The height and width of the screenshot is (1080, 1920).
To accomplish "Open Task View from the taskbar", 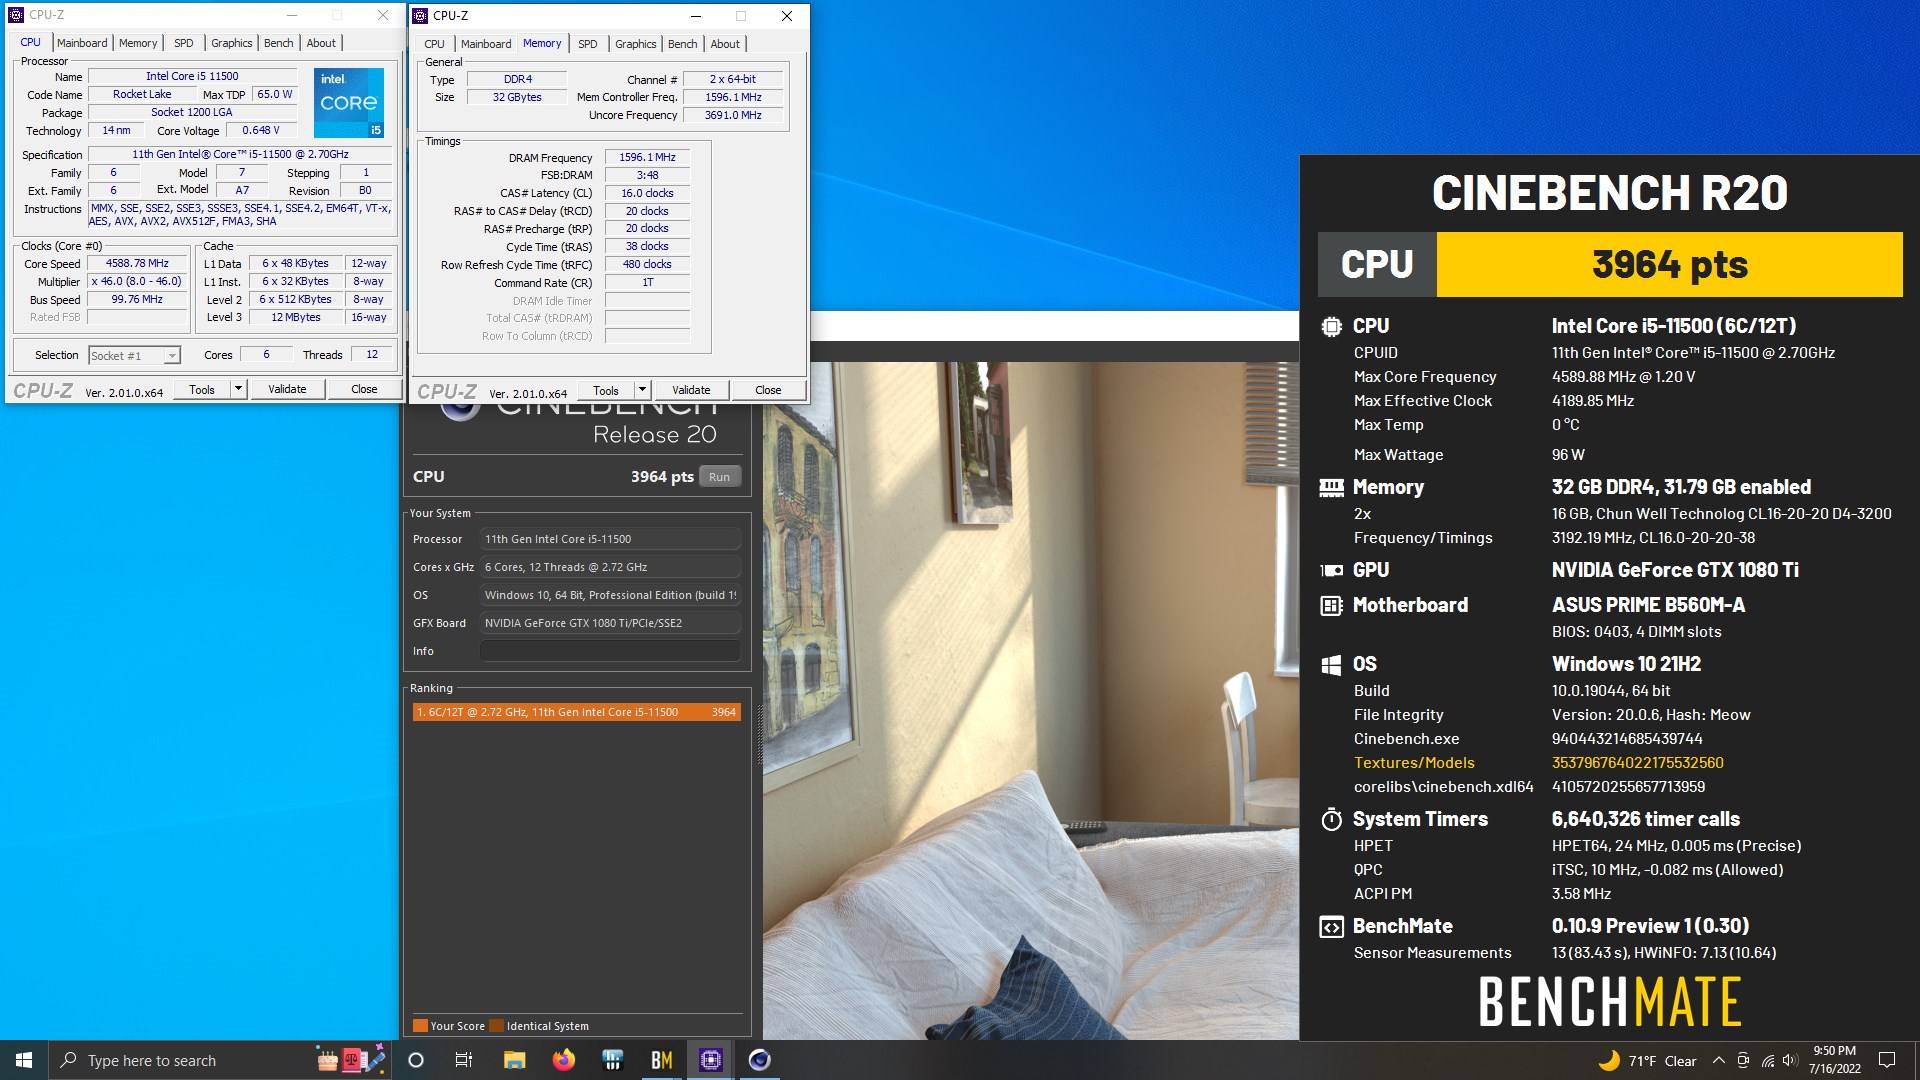I will pyautogui.click(x=464, y=1060).
